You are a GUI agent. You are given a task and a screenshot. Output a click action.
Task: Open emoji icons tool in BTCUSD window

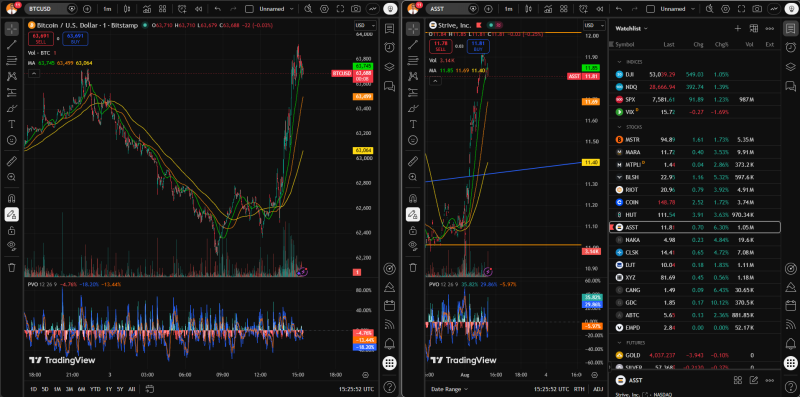(x=12, y=140)
